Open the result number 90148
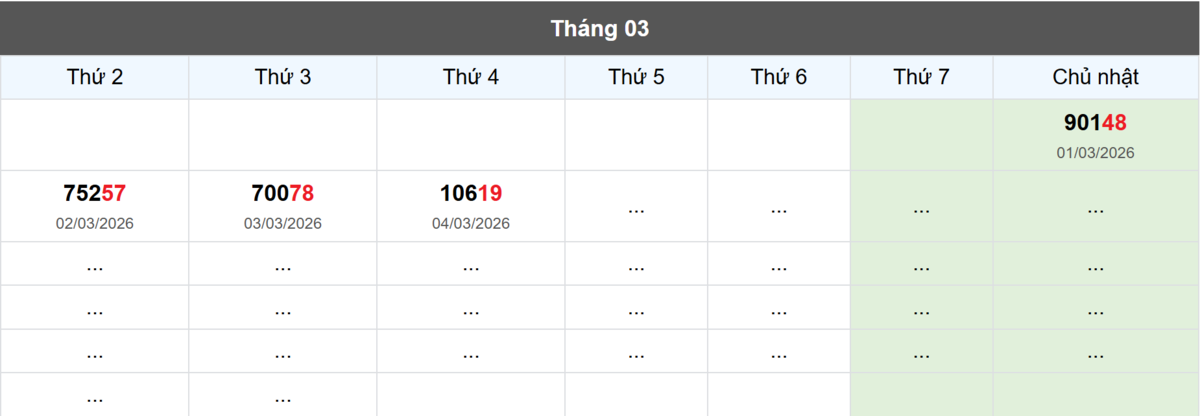Image resolution: width=1200 pixels, height=416 pixels. point(1095,123)
